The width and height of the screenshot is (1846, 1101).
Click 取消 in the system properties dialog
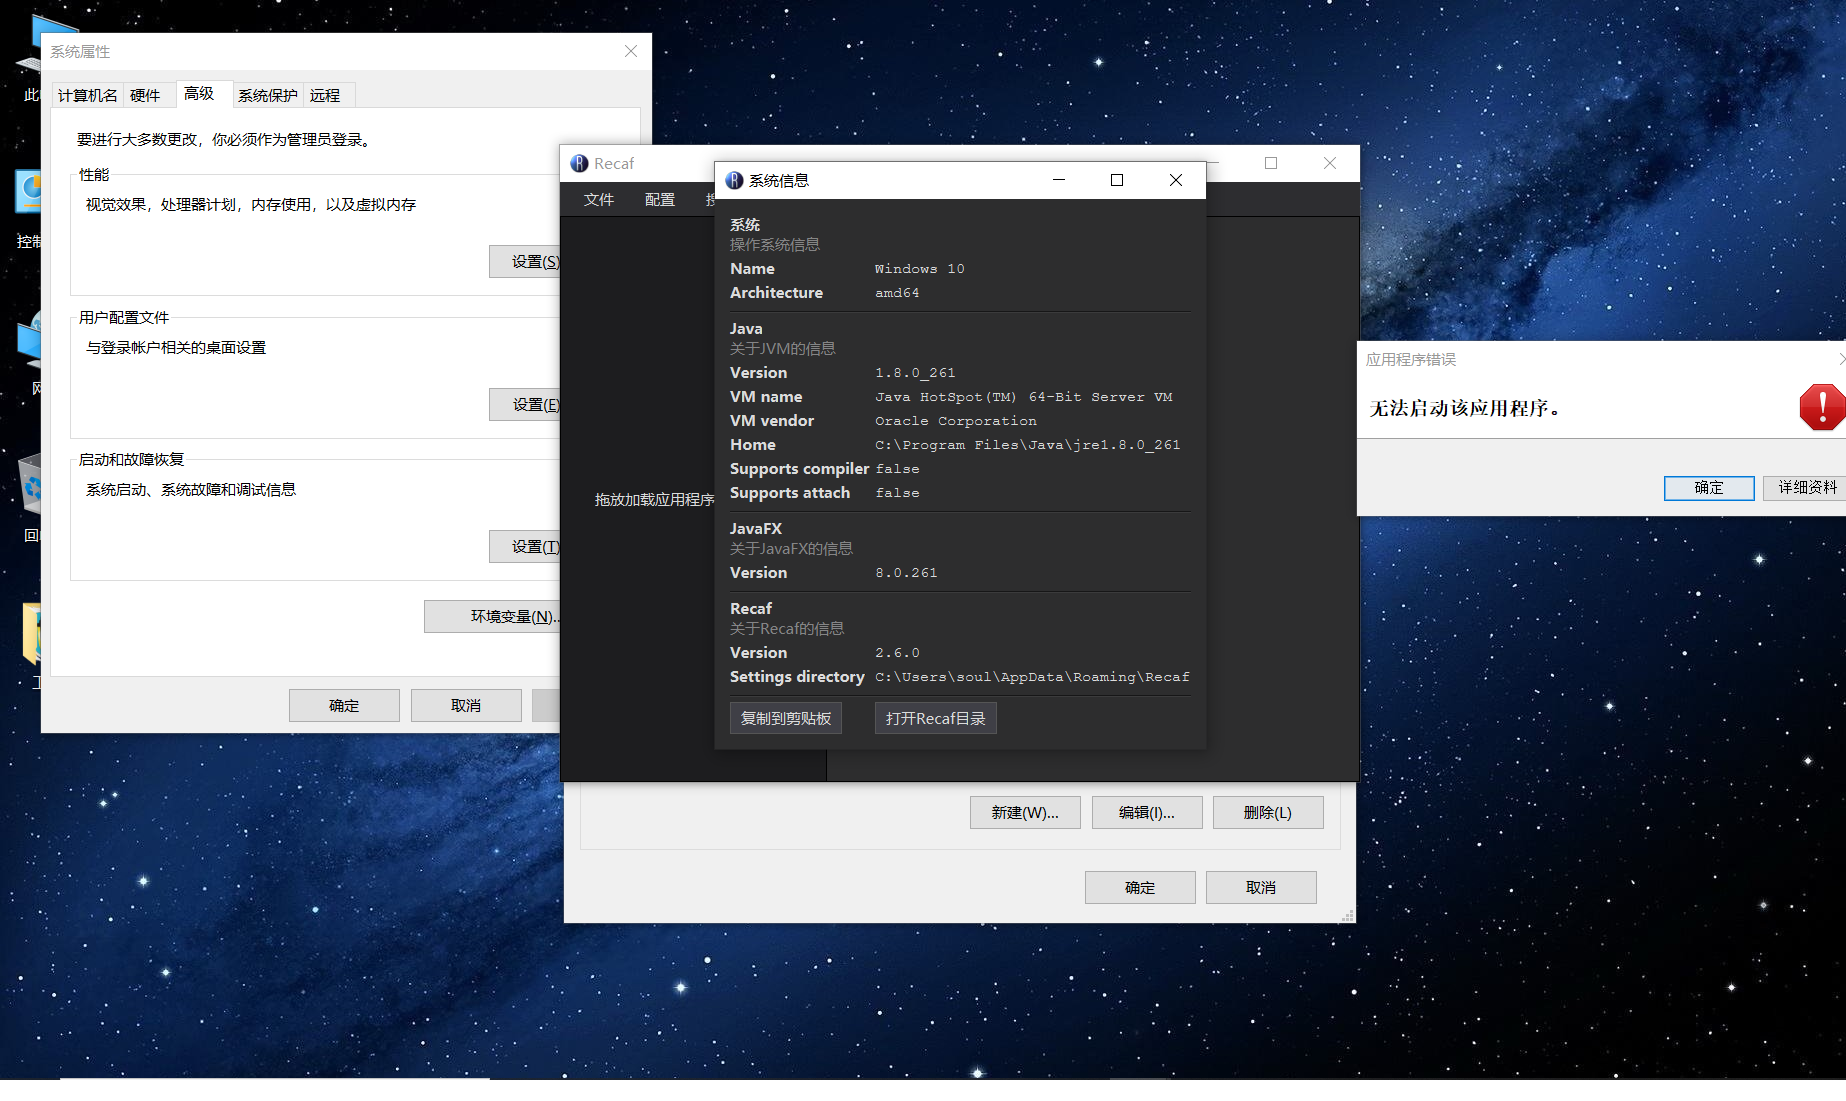click(x=465, y=705)
